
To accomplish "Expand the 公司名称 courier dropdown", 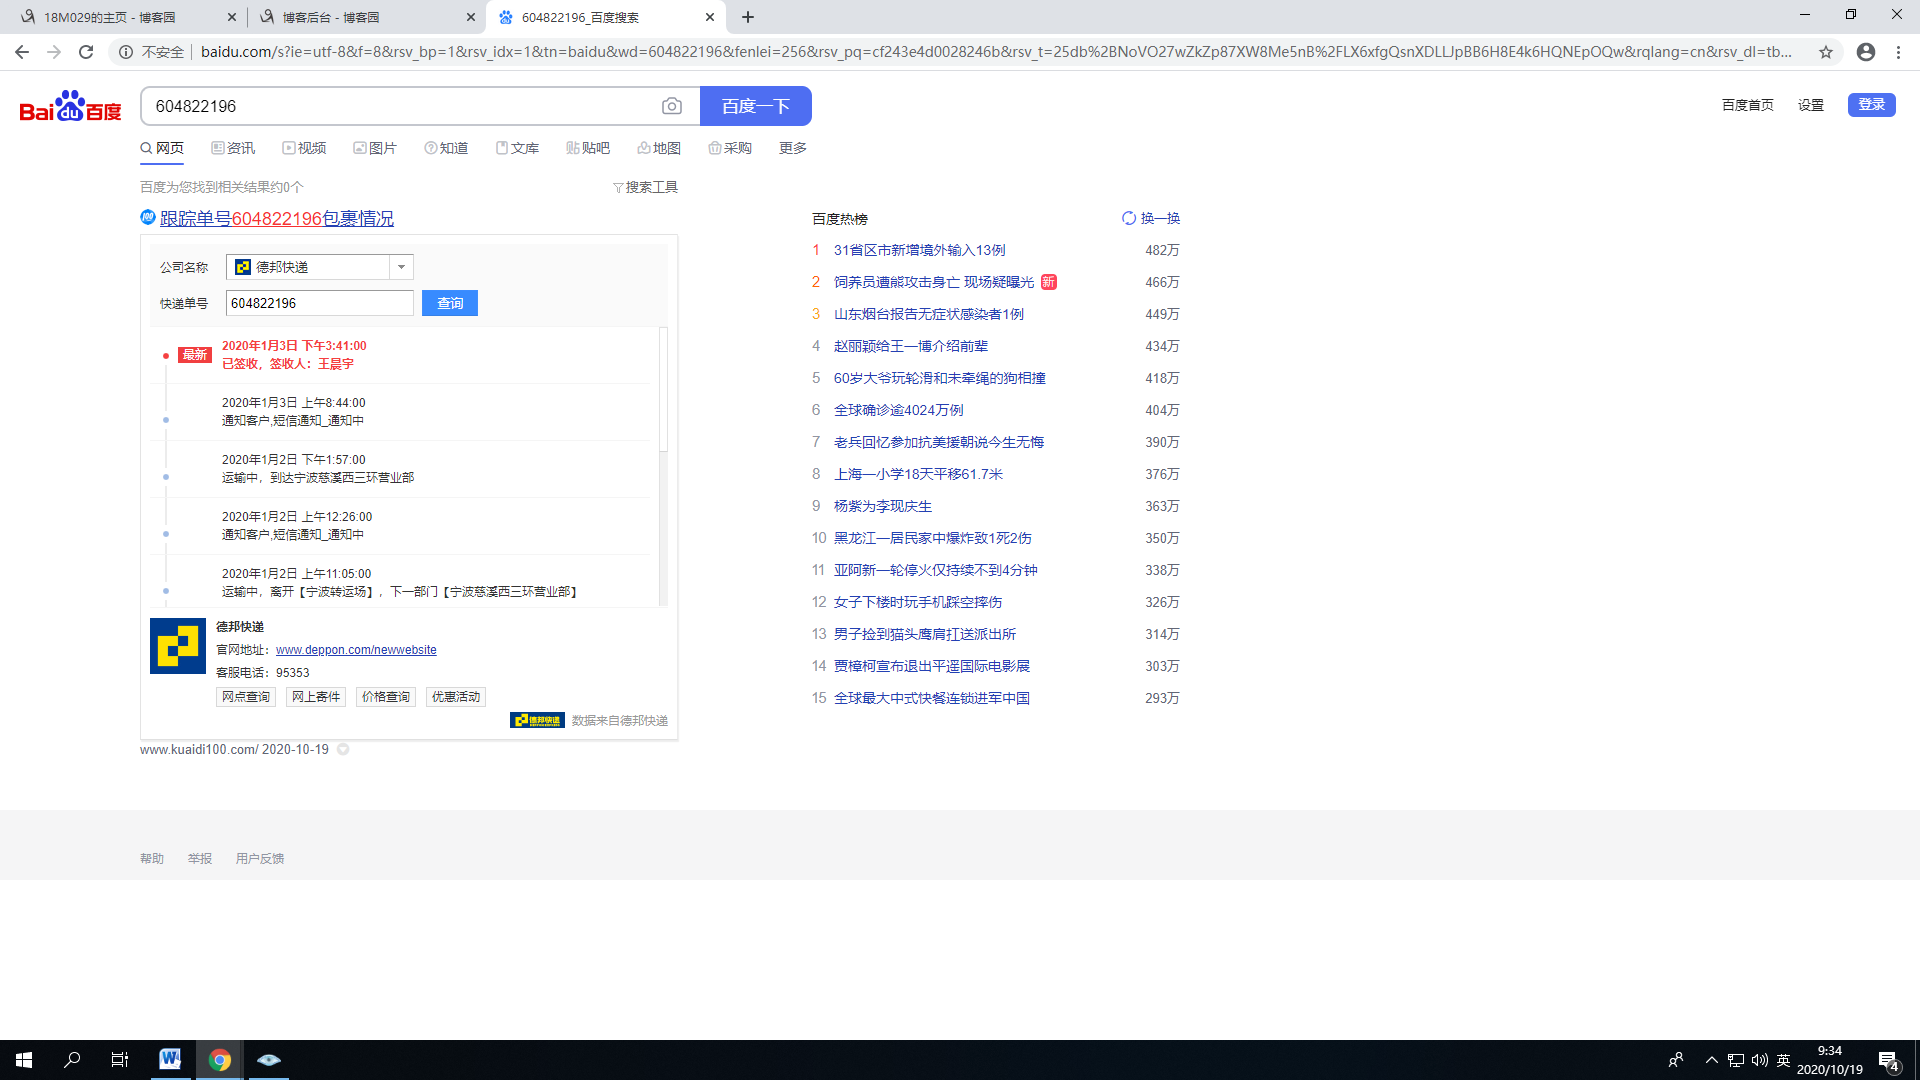I will pyautogui.click(x=401, y=267).
